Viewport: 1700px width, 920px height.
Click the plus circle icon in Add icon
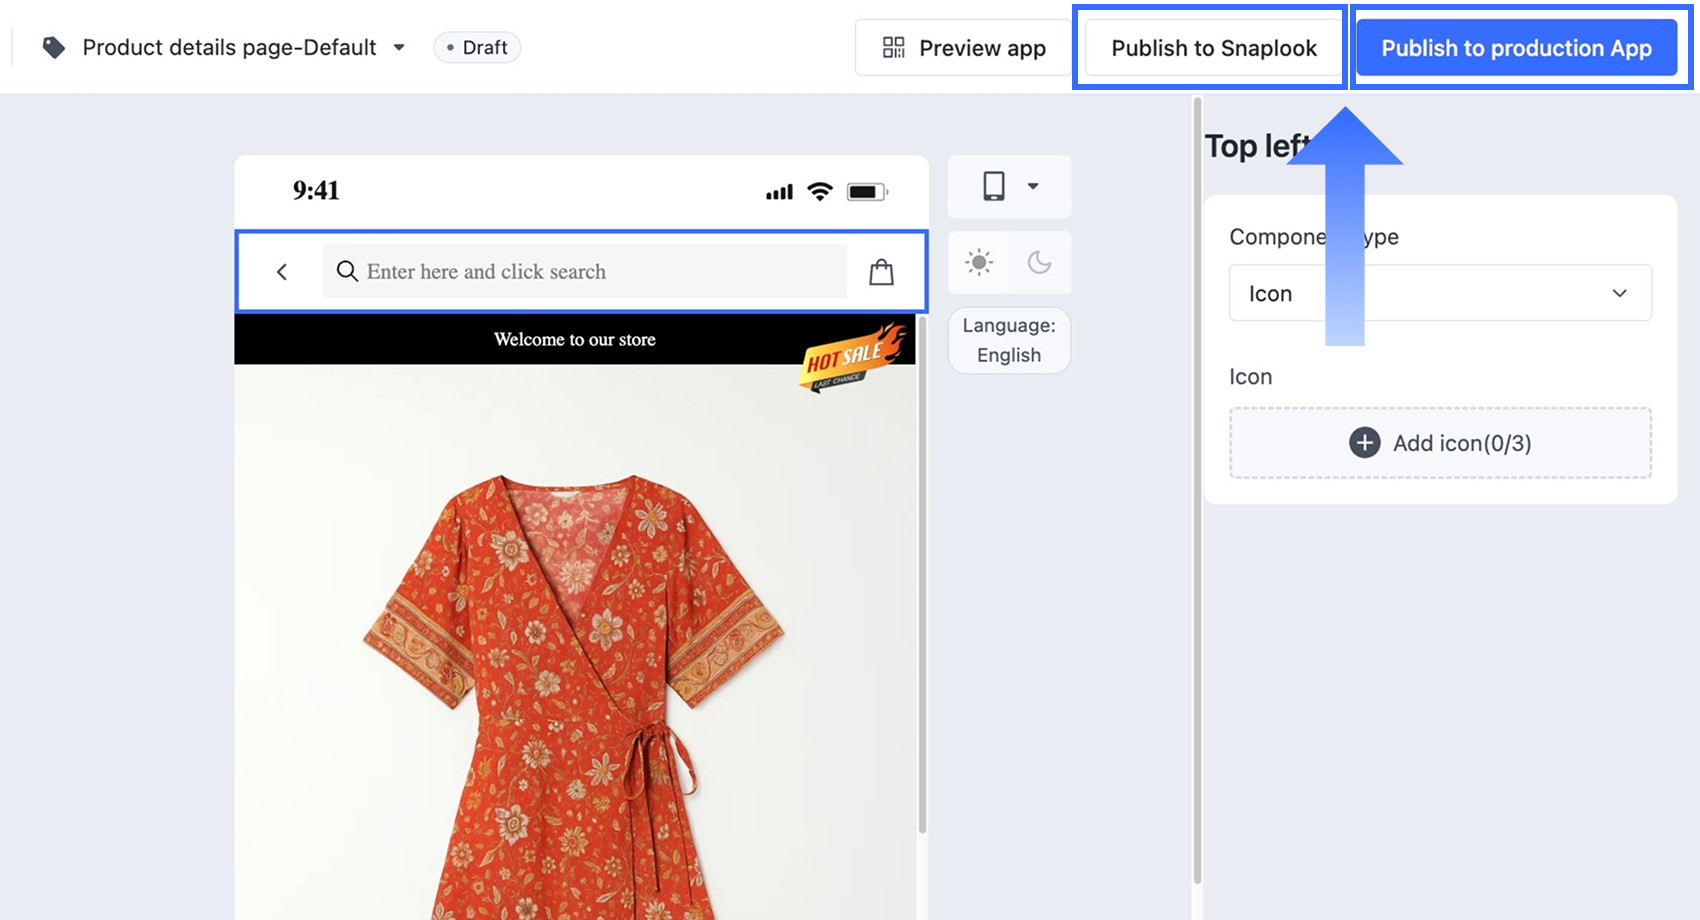[1365, 443]
